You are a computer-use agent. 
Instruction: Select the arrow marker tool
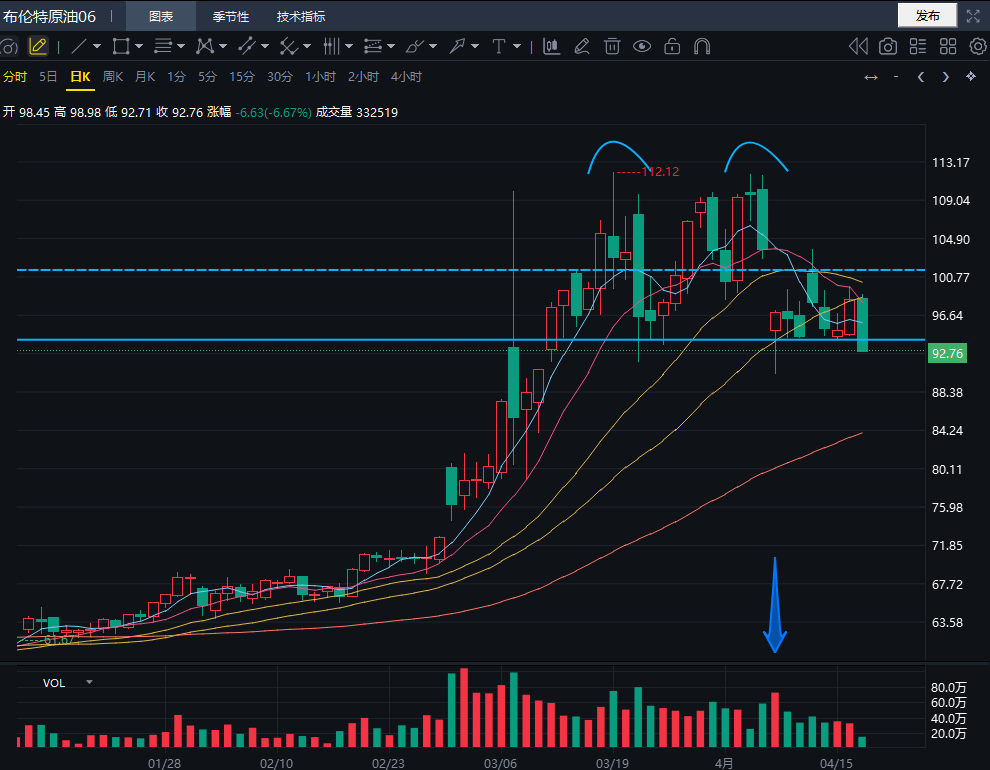(x=456, y=46)
